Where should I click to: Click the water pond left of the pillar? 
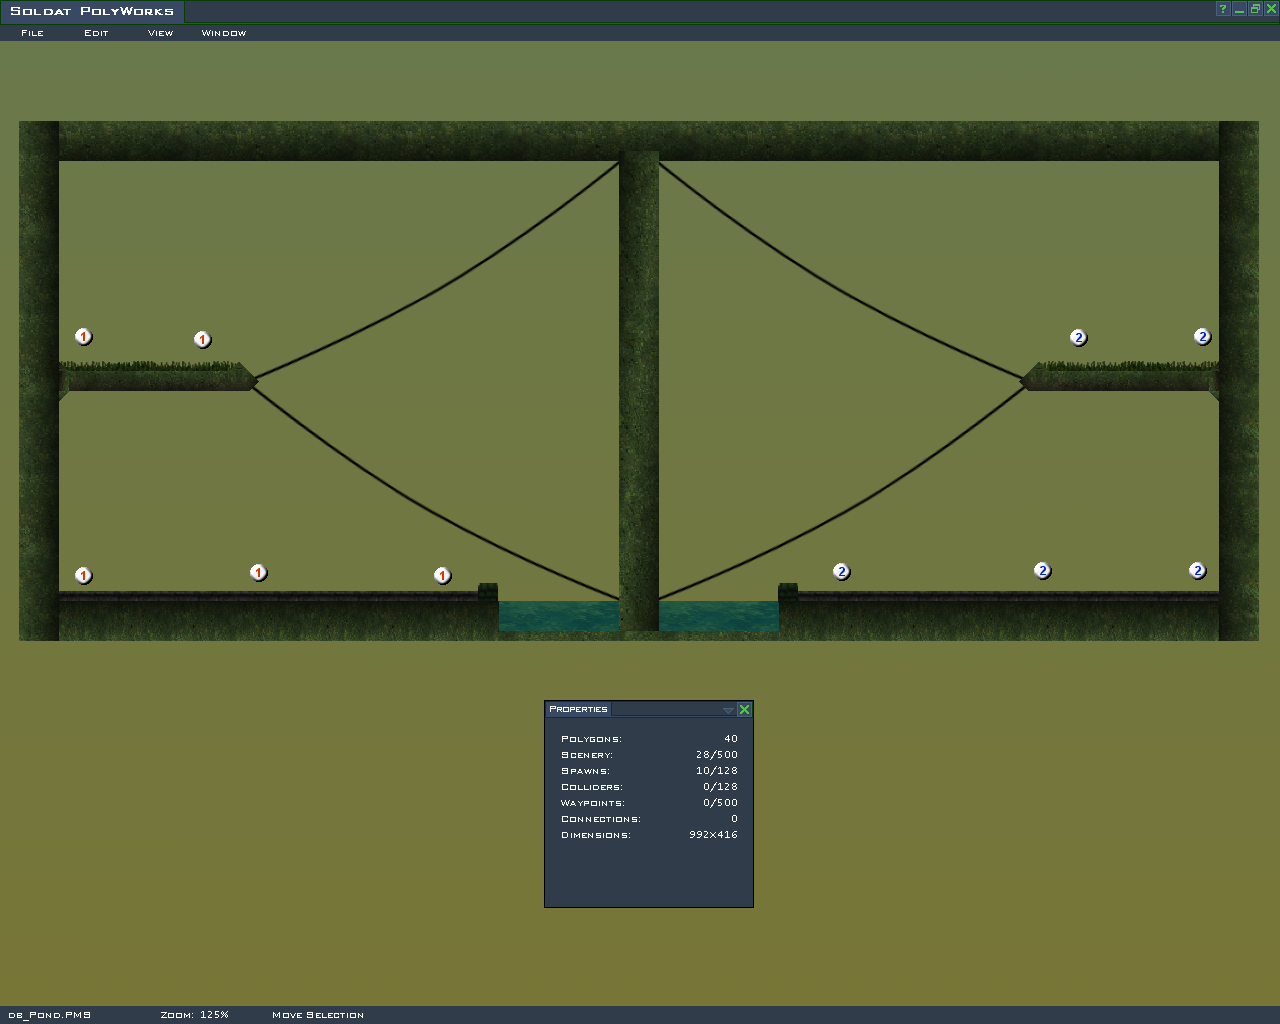point(558,616)
